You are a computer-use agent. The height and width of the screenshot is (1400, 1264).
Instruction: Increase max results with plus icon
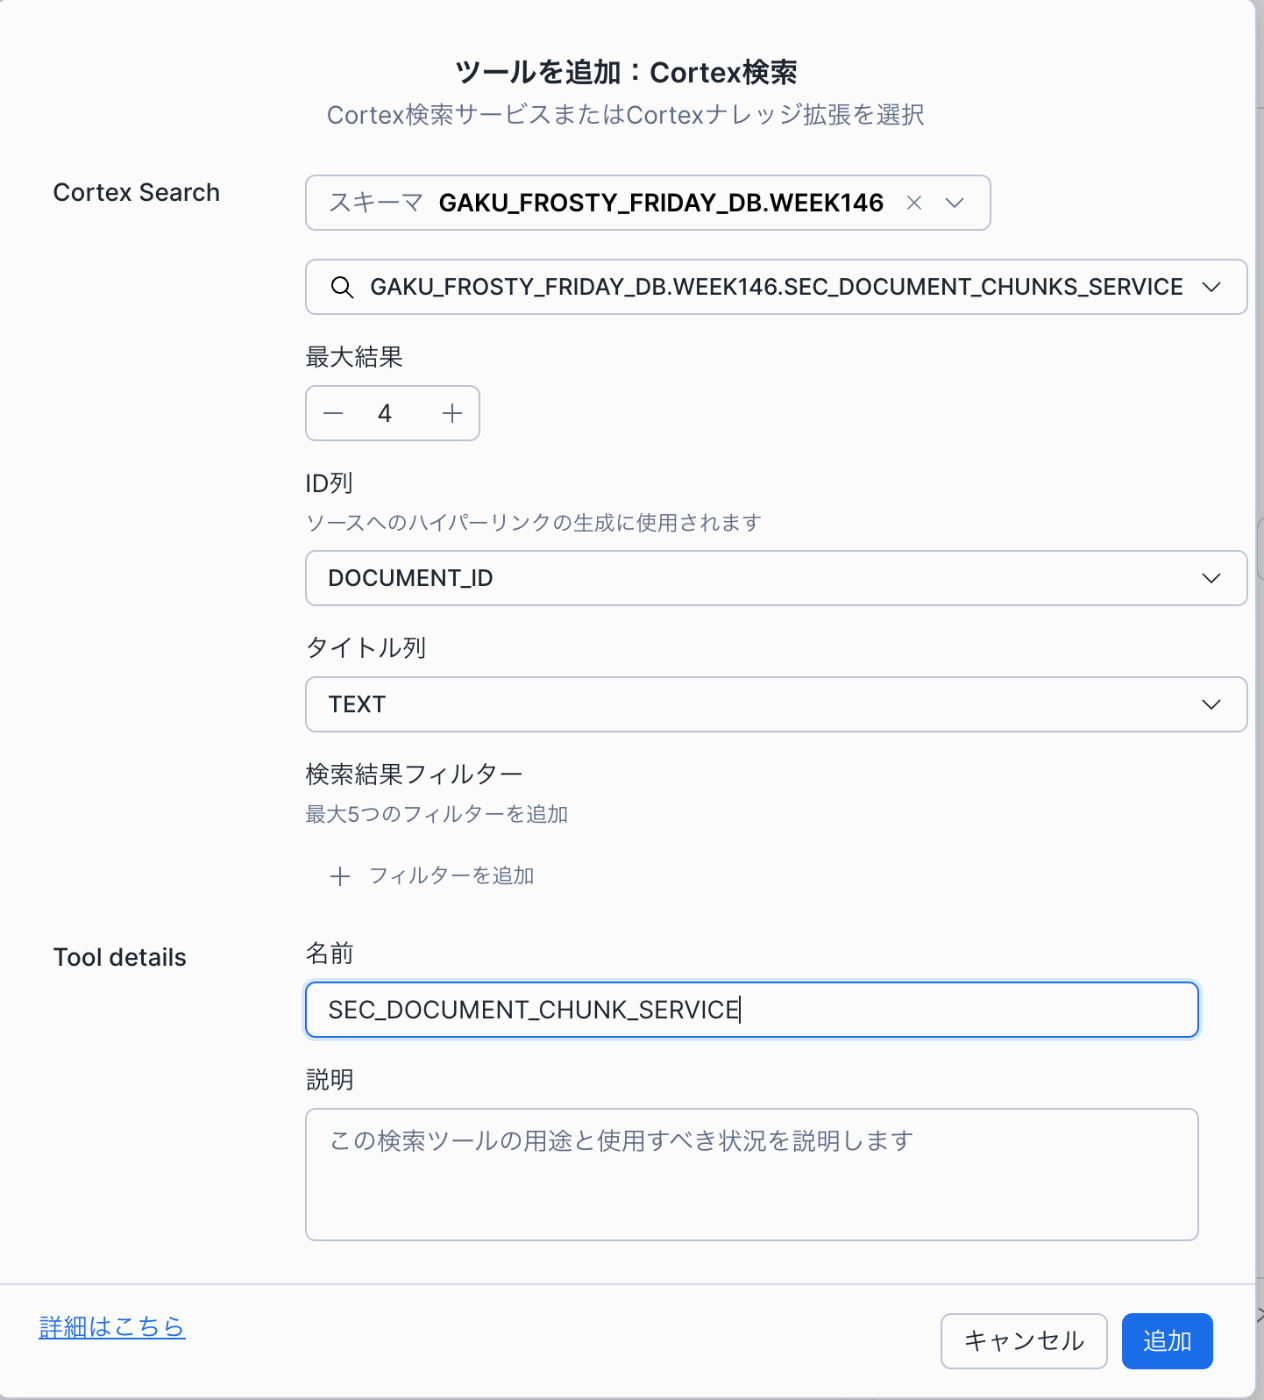(452, 413)
